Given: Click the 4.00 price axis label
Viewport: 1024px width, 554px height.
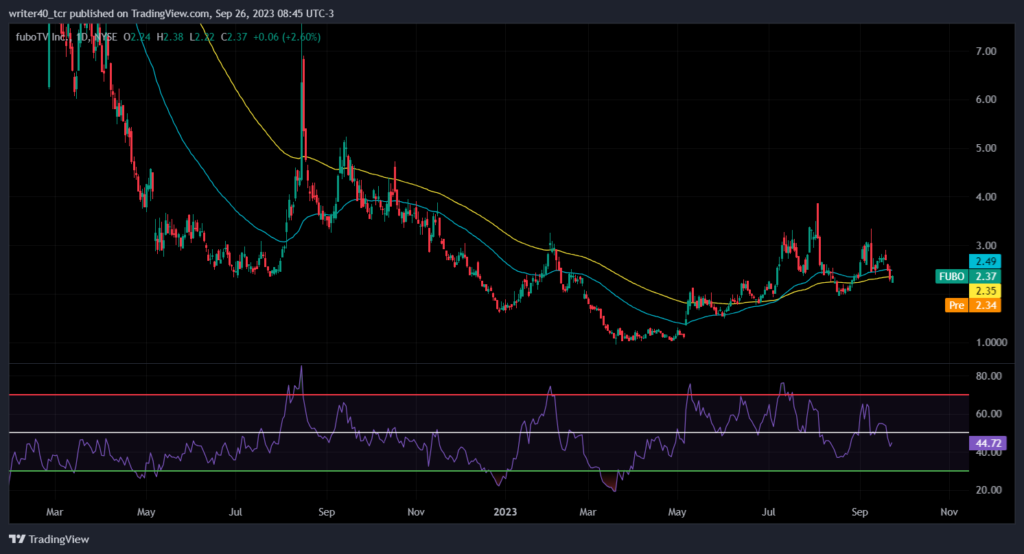Looking at the screenshot, I should coord(985,197).
